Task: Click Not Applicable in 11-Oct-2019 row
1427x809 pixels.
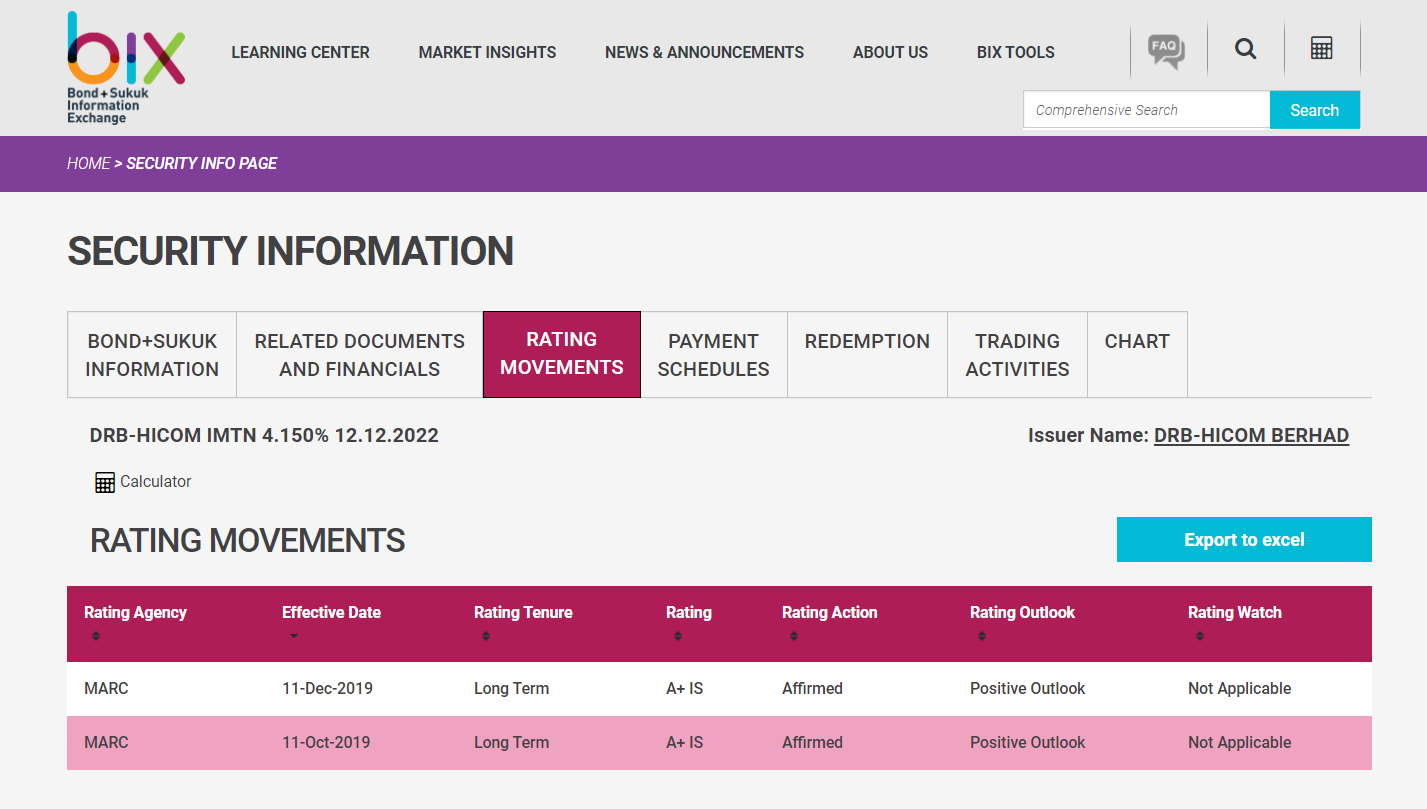Action: coord(1239,743)
